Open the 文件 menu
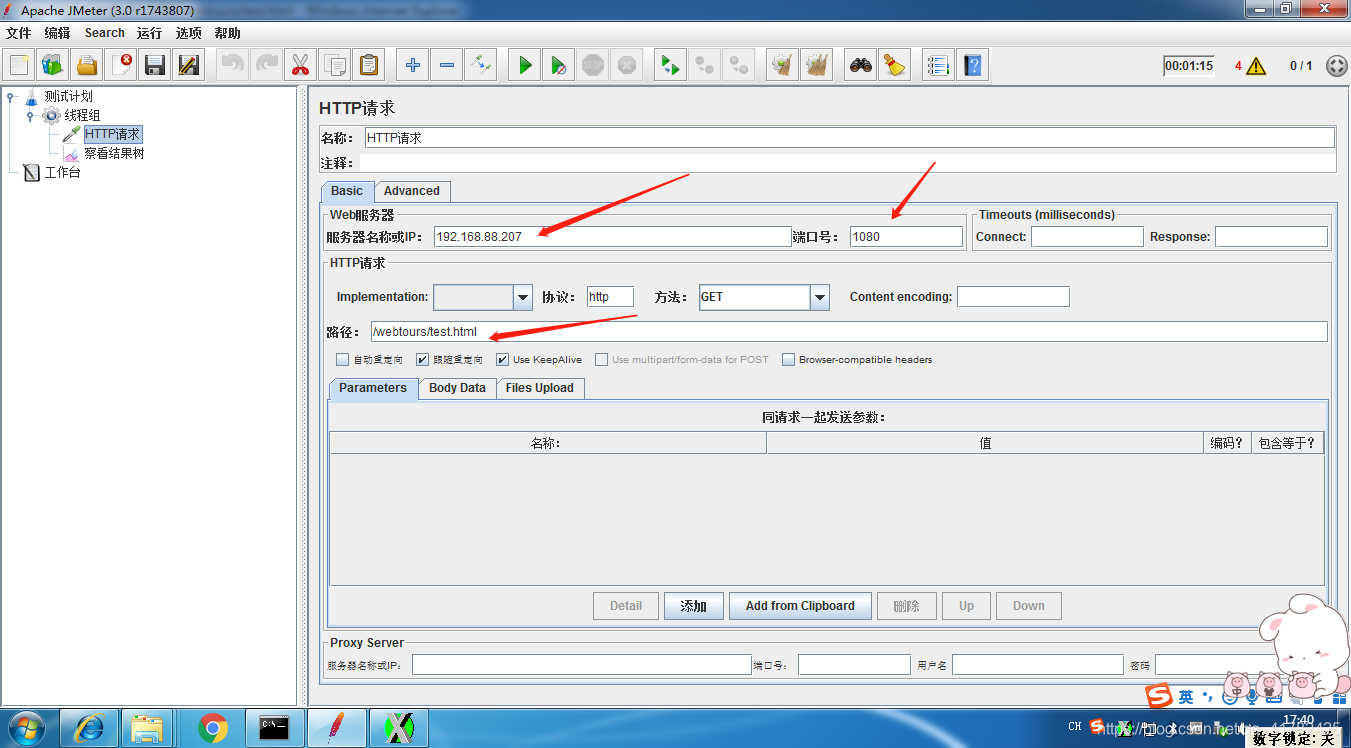Image resolution: width=1351 pixels, height=748 pixels. pyautogui.click(x=19, y=33)
